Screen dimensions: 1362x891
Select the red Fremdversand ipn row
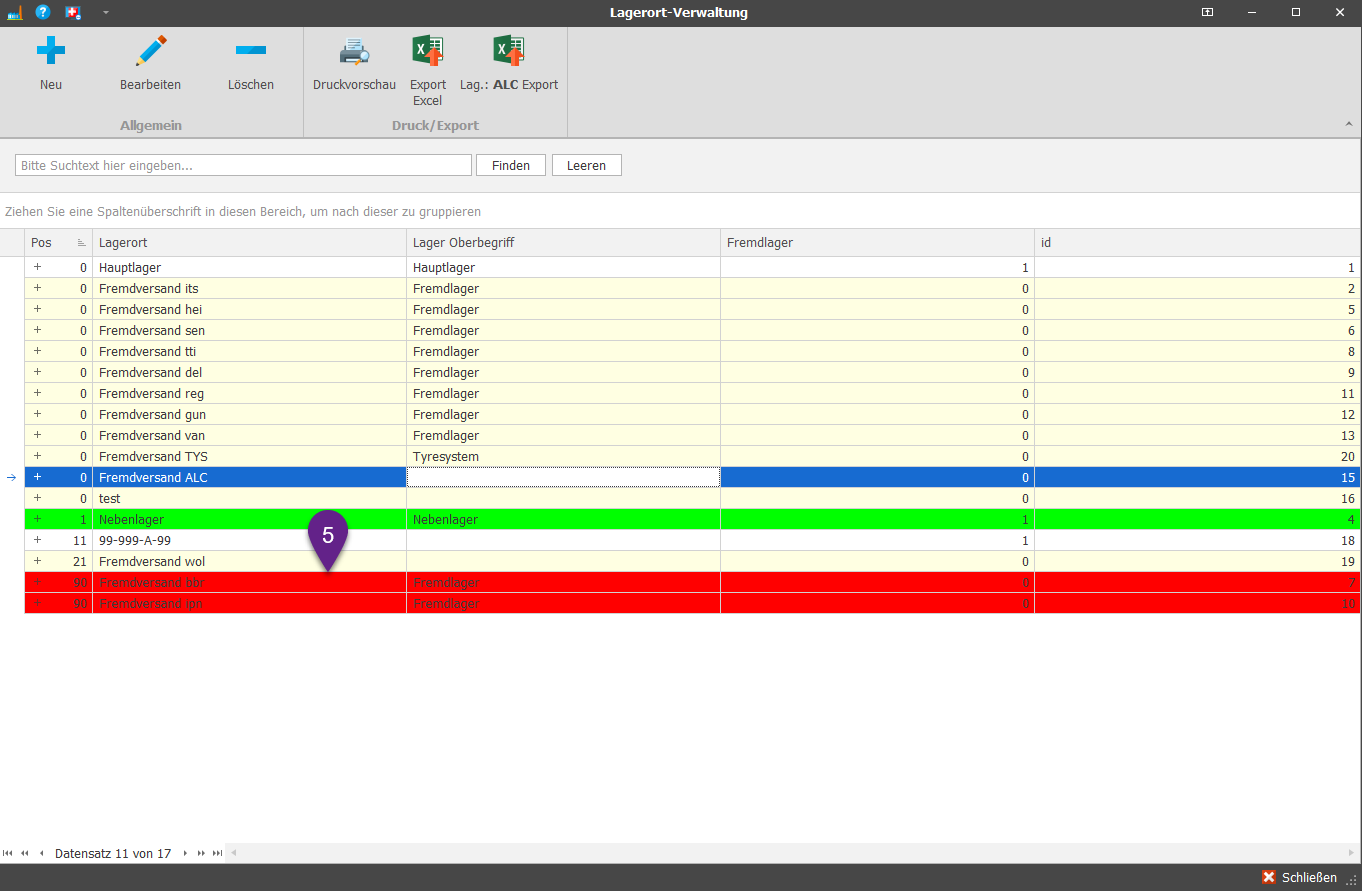tap(692, 604)
